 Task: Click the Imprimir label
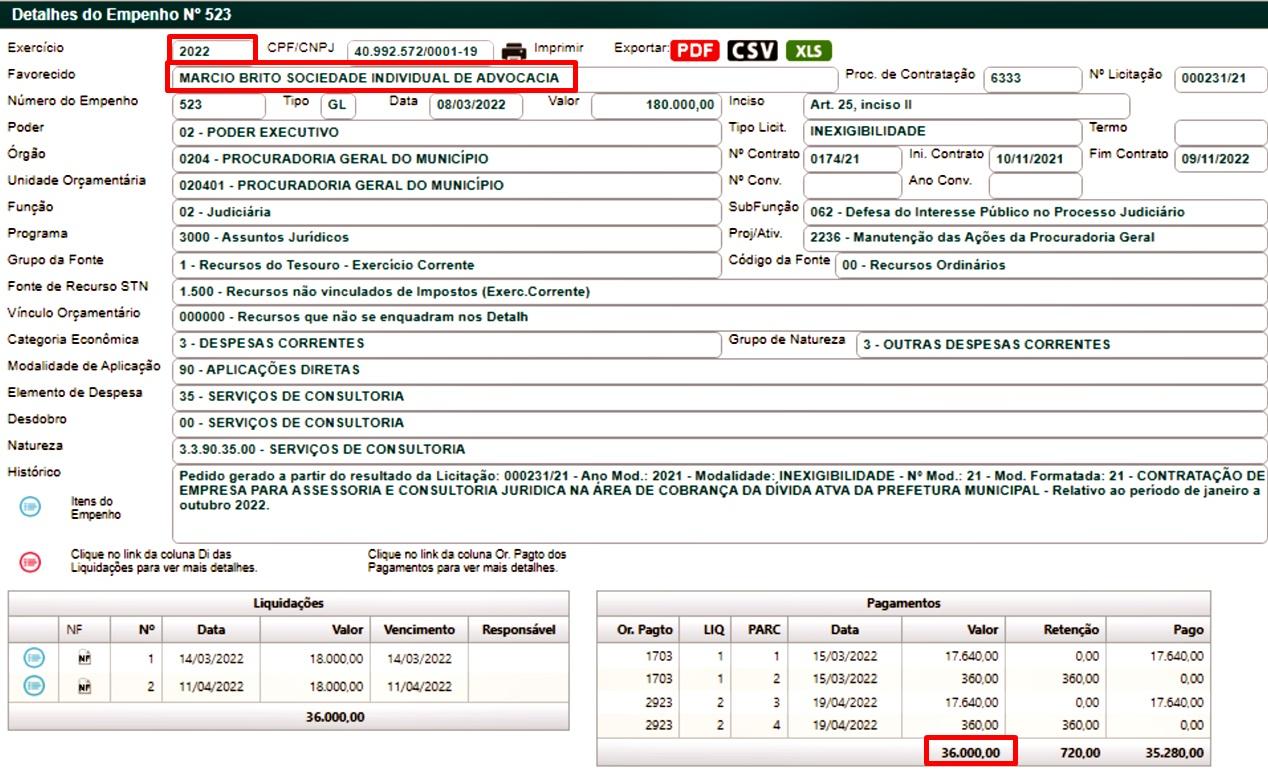(558, 48)
